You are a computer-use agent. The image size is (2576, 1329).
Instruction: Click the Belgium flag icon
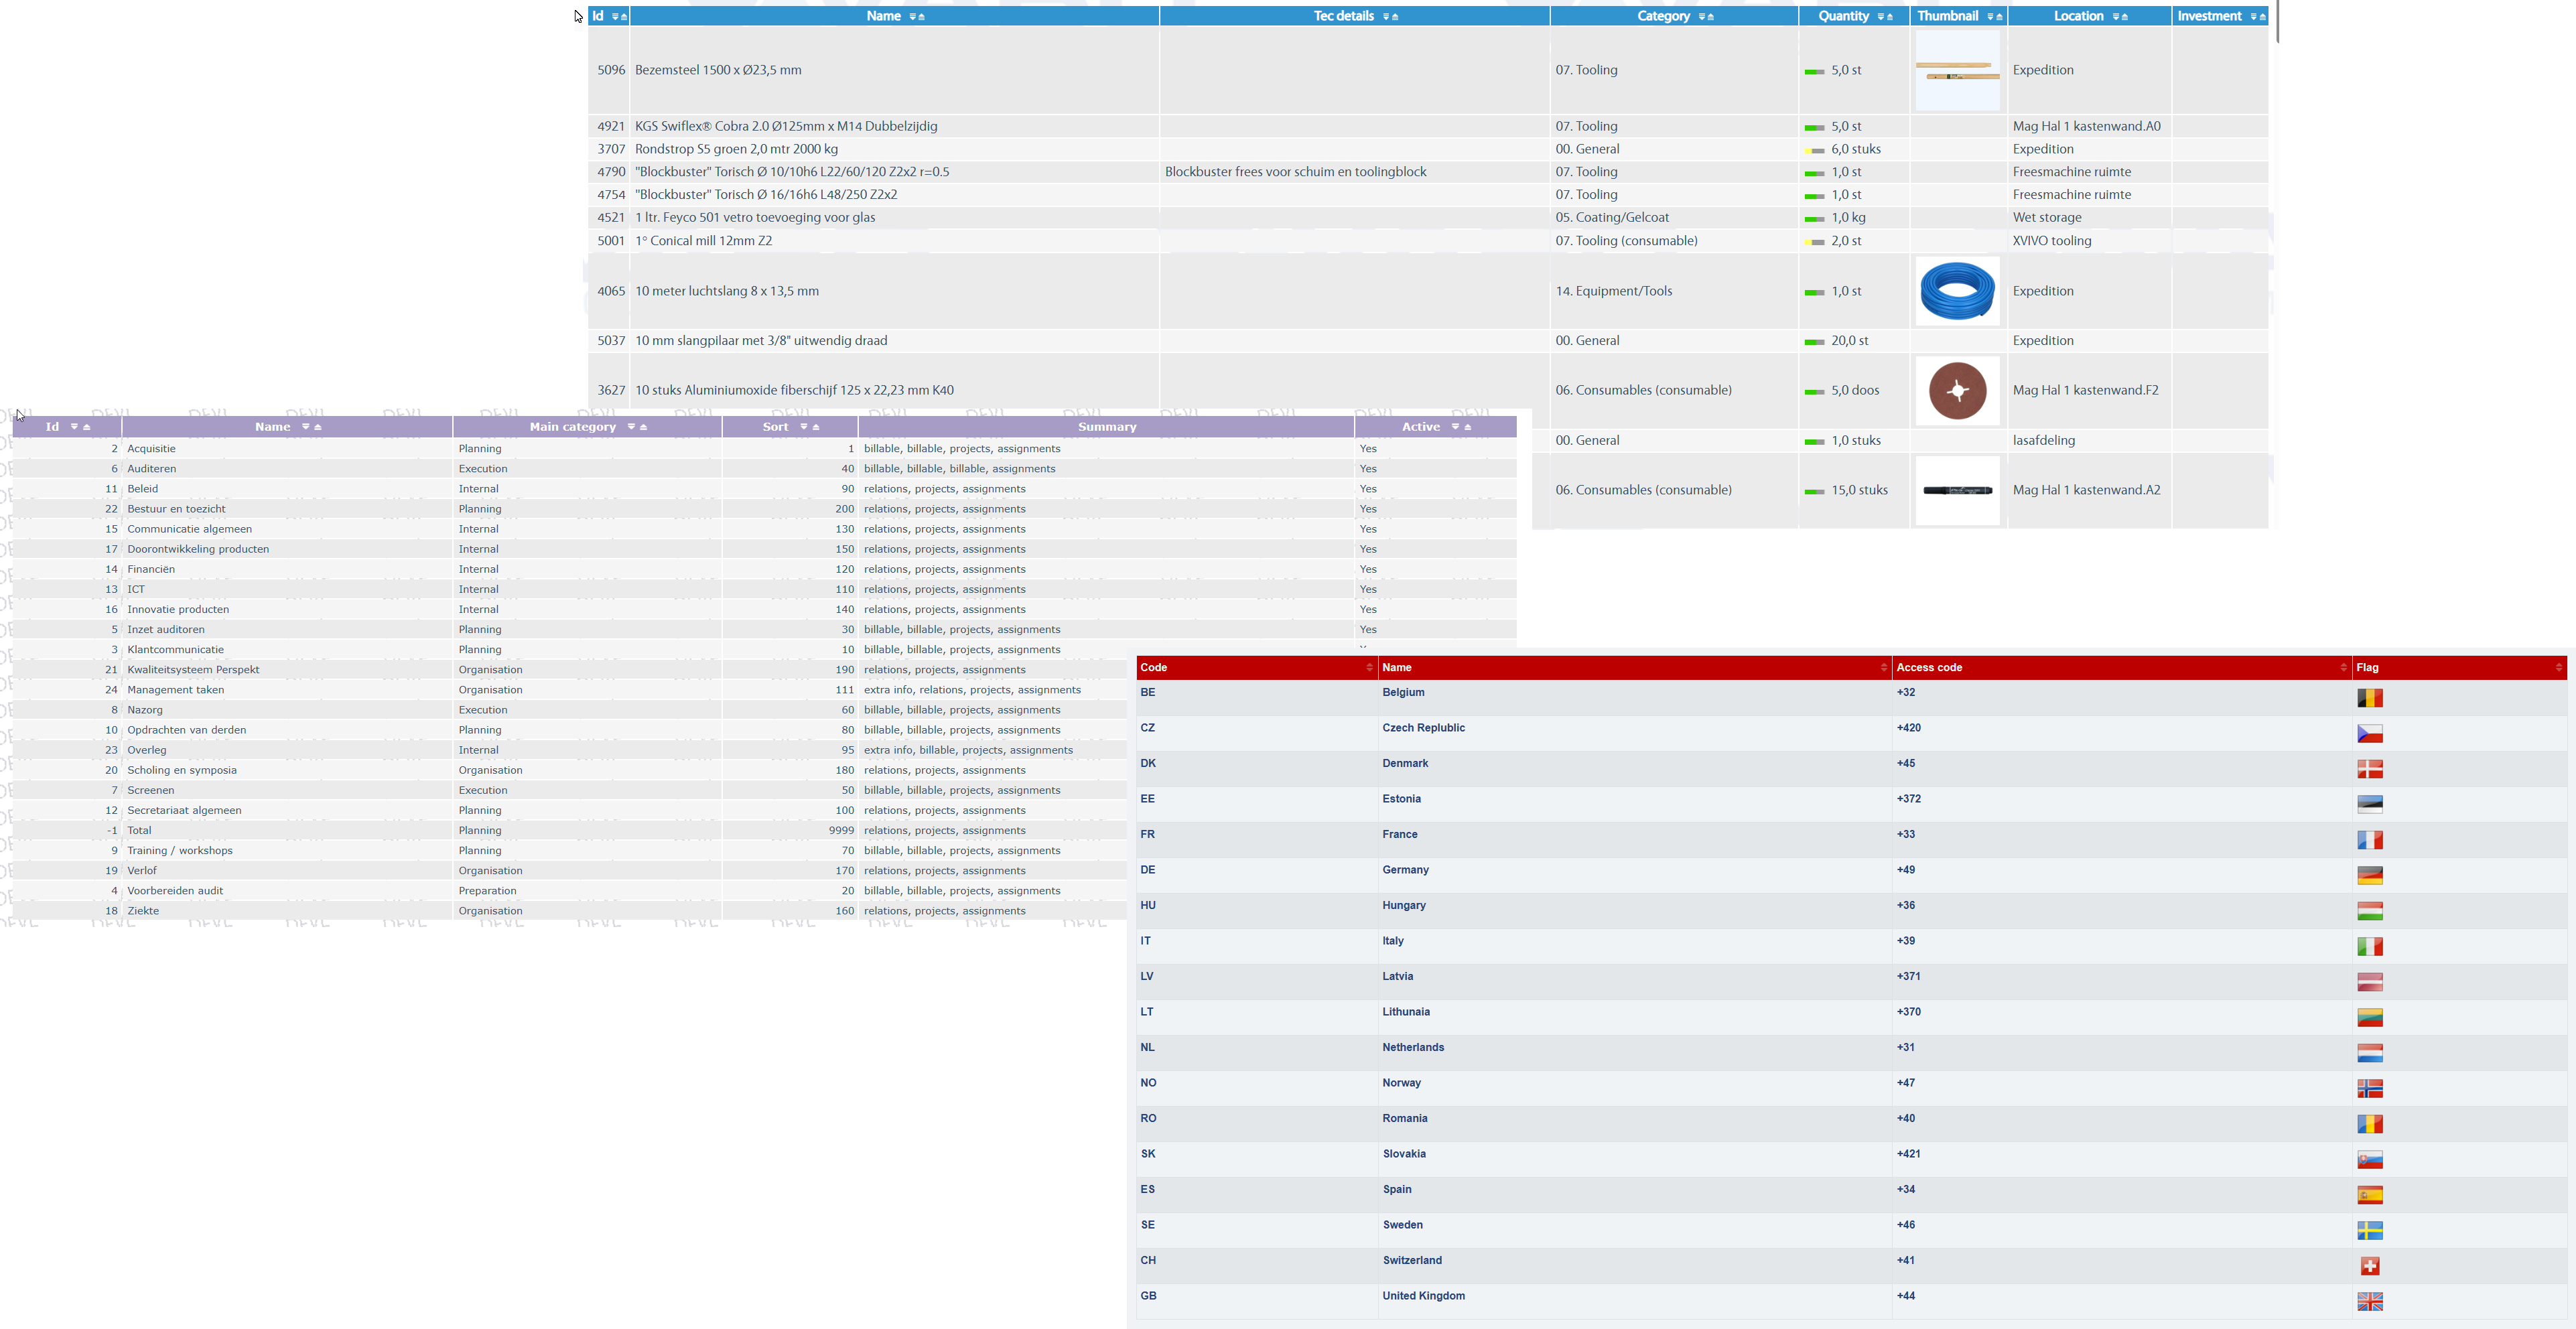tap(2369, 698)
